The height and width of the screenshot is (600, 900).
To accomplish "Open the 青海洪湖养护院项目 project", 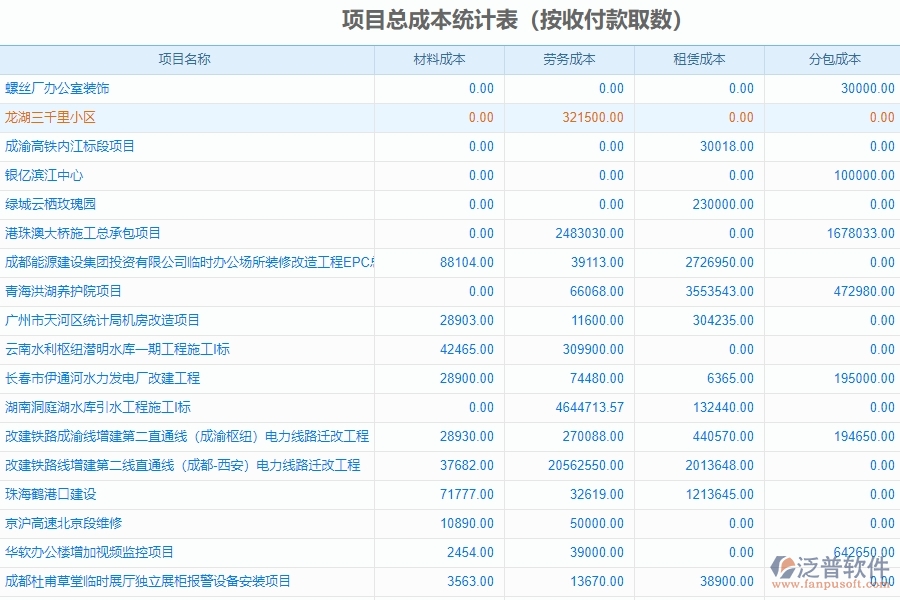I will pyautogui.click(x=70, y=291).
